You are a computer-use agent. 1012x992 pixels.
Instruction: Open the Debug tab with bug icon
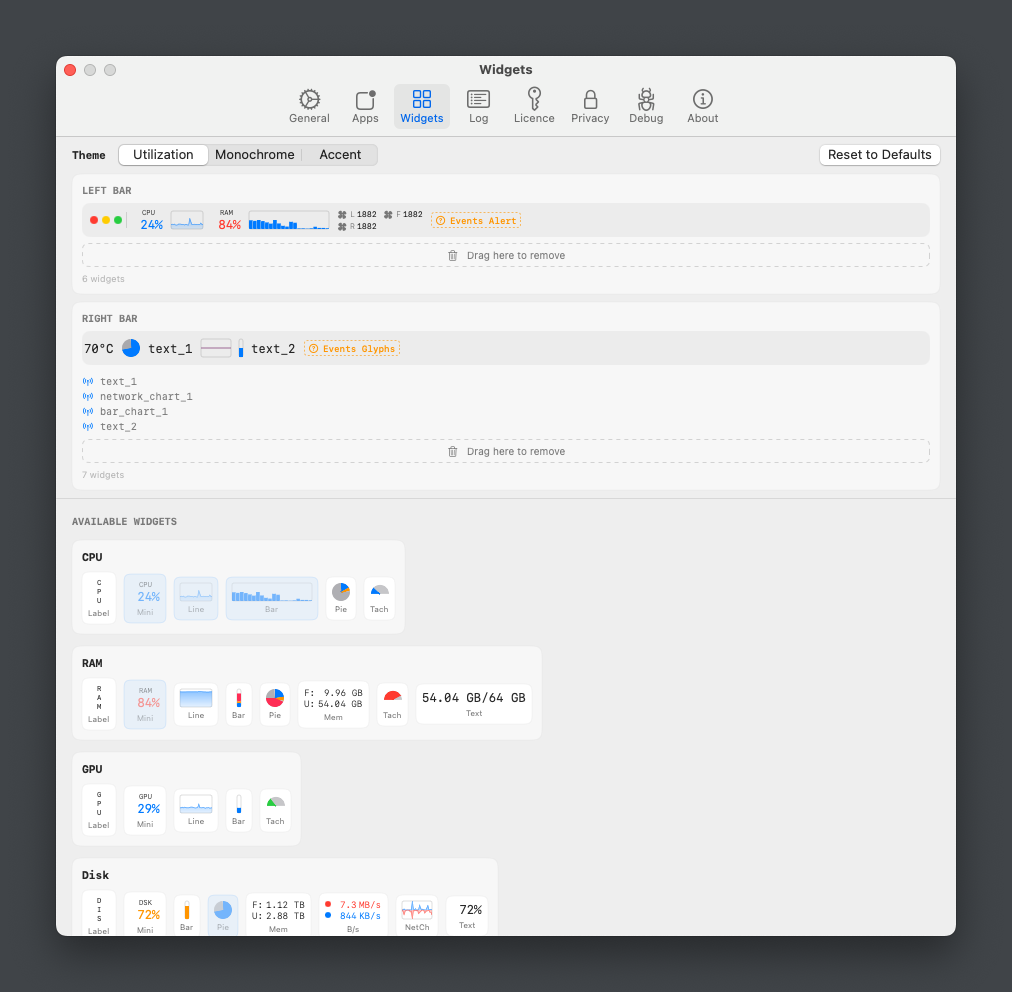(x=646, y=106)
